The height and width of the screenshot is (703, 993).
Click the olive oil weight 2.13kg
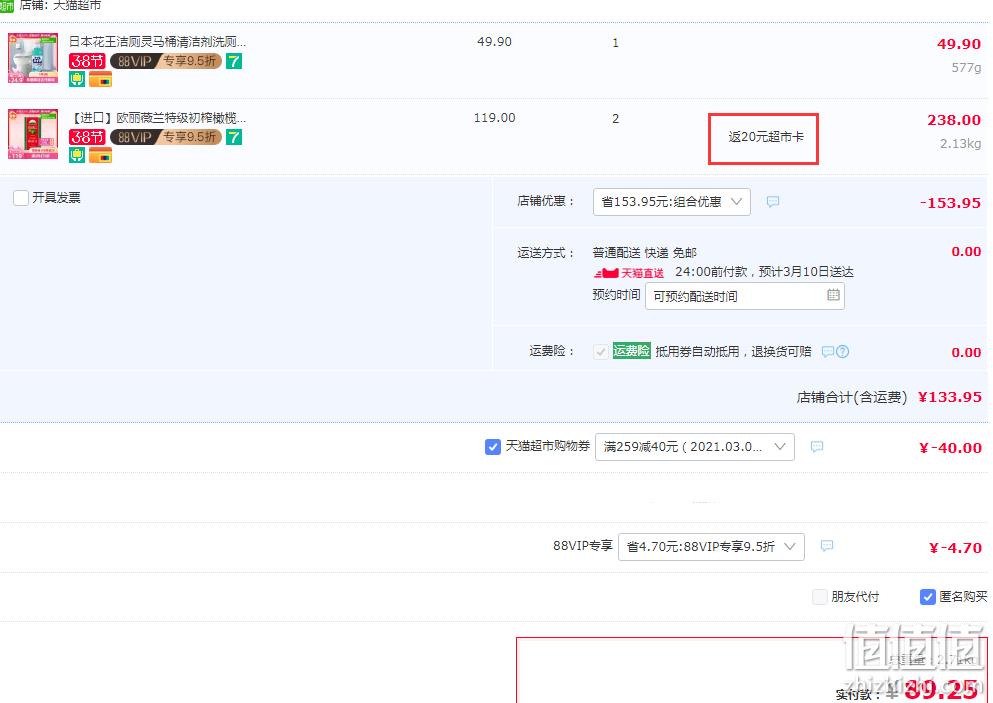960,144
